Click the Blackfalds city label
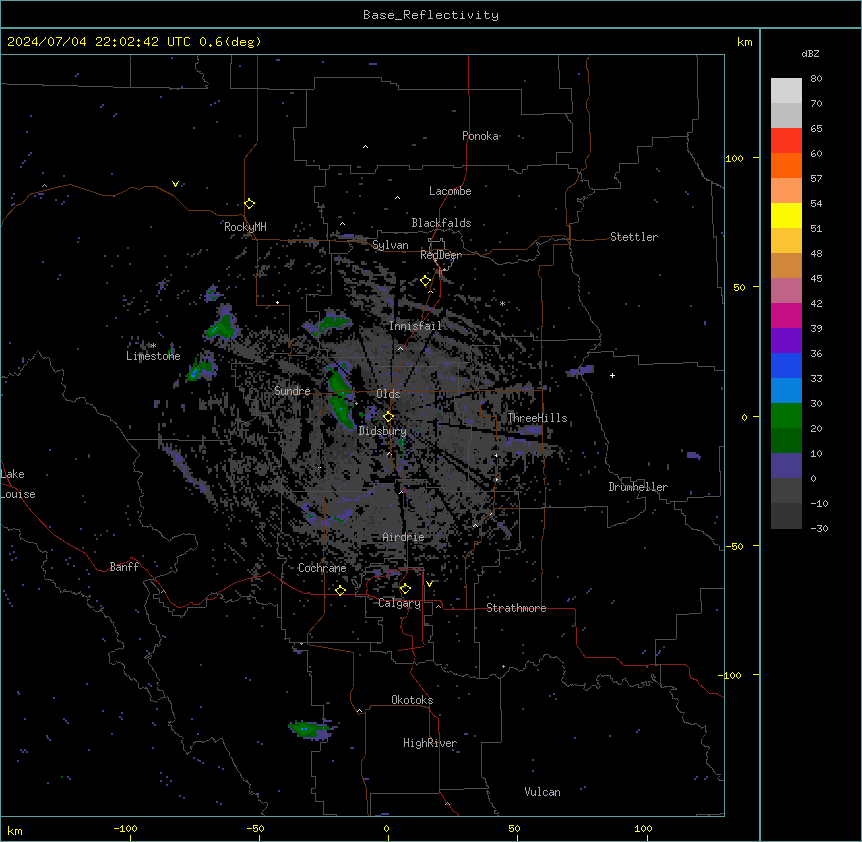Screen dimensions: 862x842 (441, 223)
